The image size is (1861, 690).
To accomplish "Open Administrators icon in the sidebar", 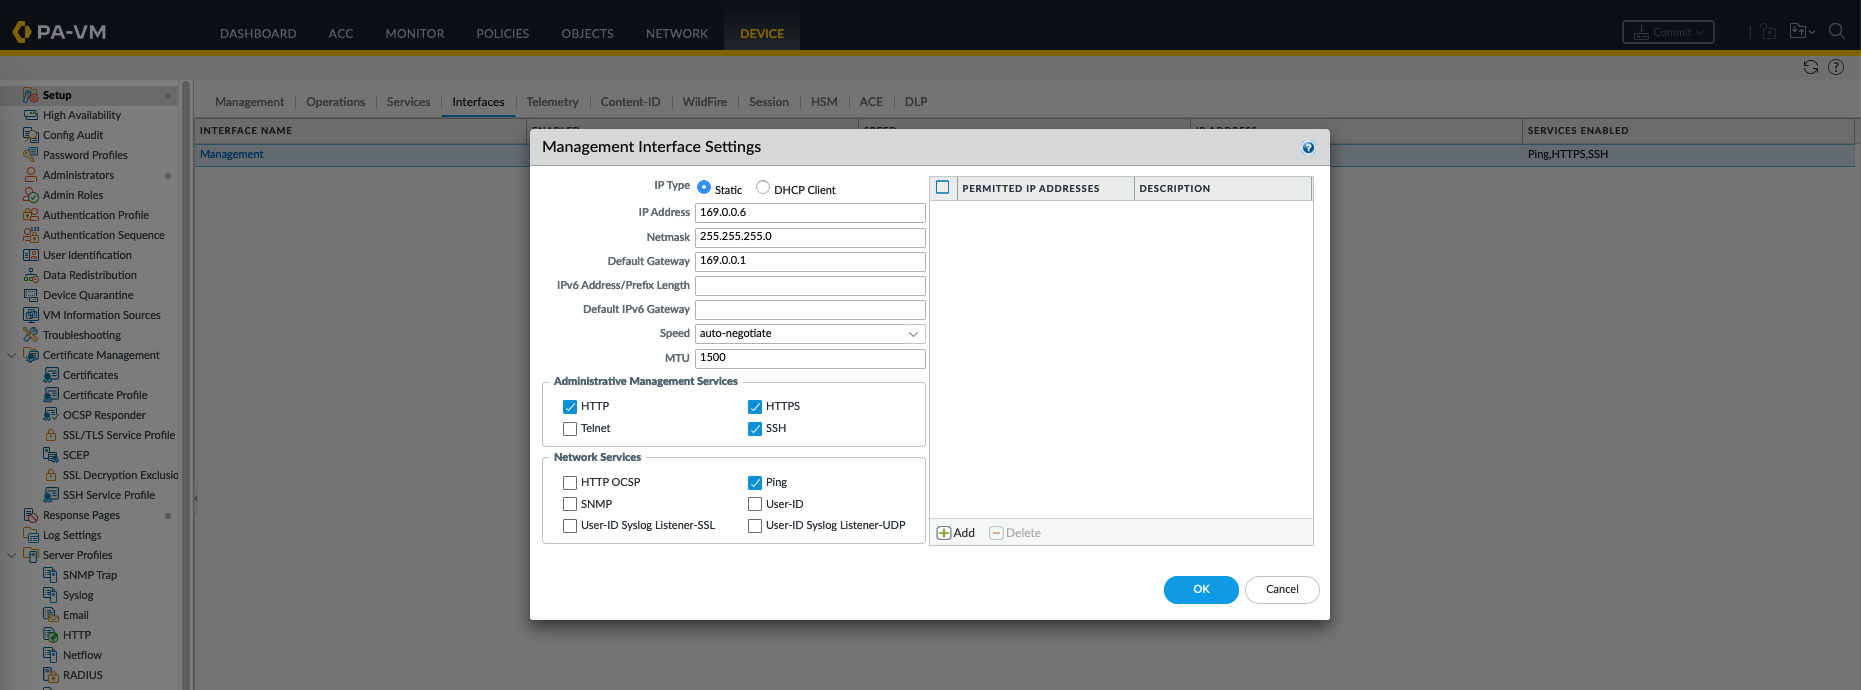I will click(x=31, y=175).
